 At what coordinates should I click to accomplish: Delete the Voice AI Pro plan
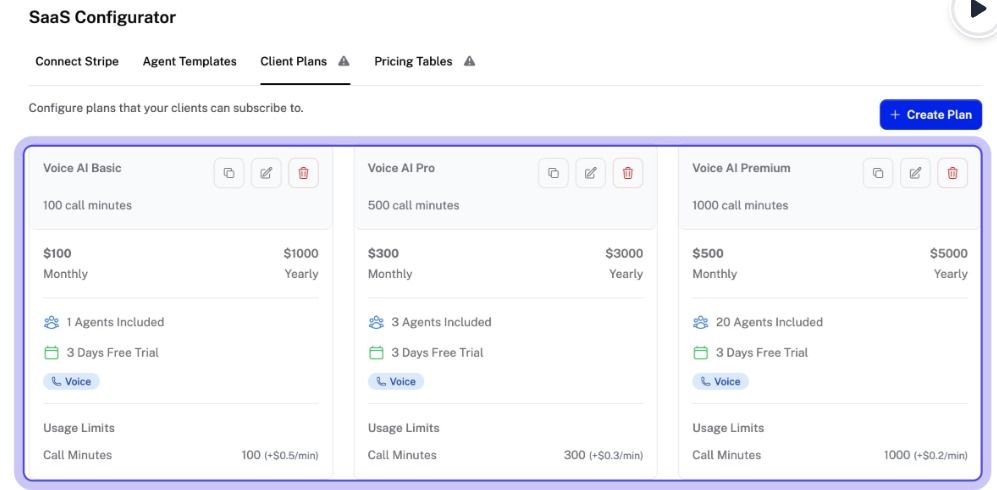click(628, 173)
